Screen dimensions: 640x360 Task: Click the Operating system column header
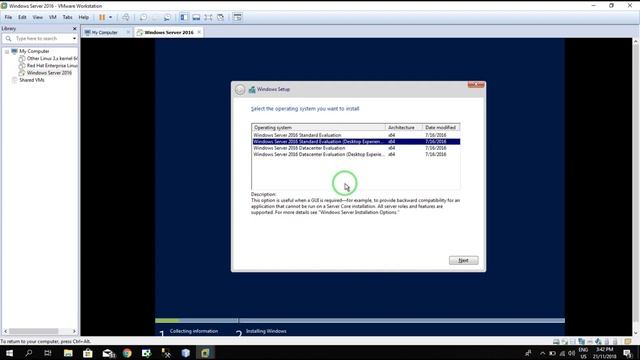(x=318, y=127)
